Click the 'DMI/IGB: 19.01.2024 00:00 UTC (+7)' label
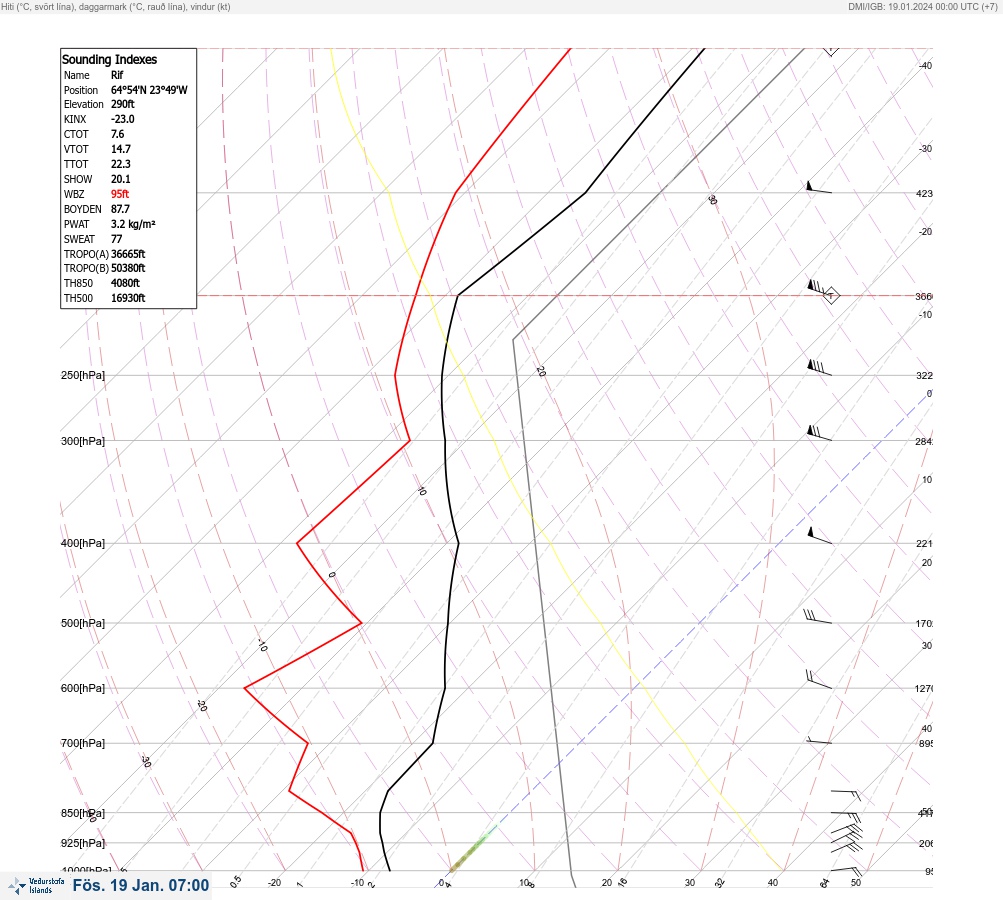 point(922,6)
